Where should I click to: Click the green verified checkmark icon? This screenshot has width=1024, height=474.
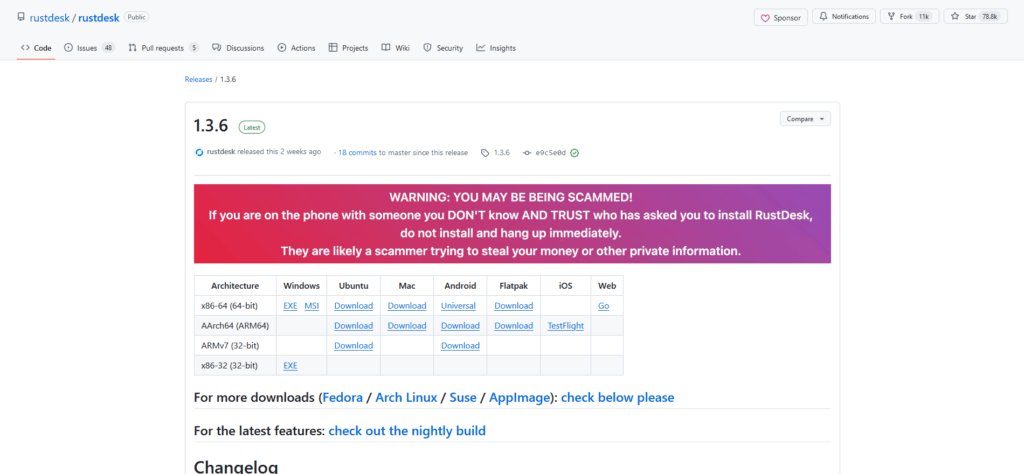[575, 153]
